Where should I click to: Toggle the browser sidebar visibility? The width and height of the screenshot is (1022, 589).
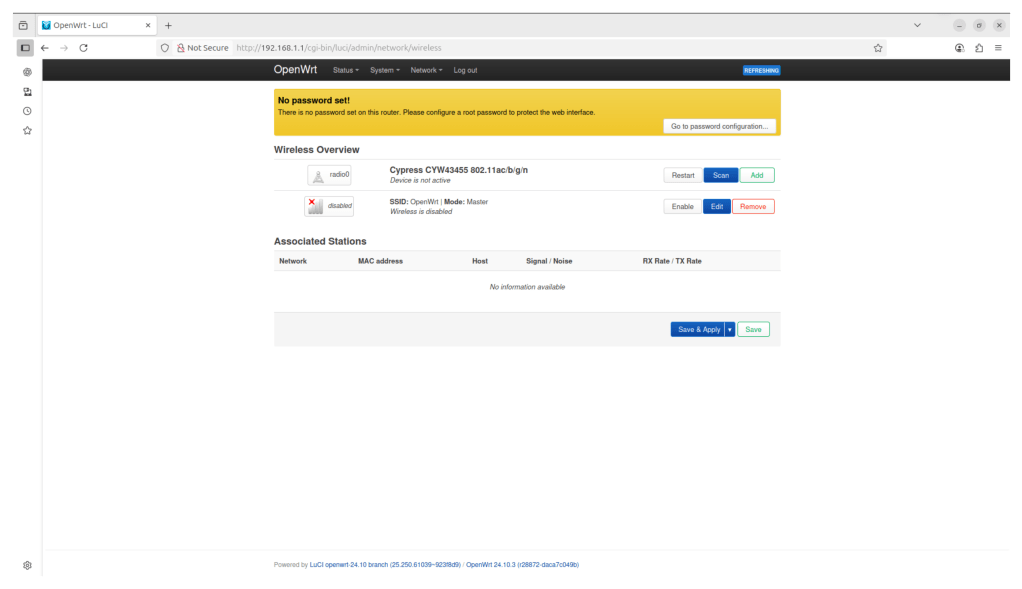tap(25, 47)
